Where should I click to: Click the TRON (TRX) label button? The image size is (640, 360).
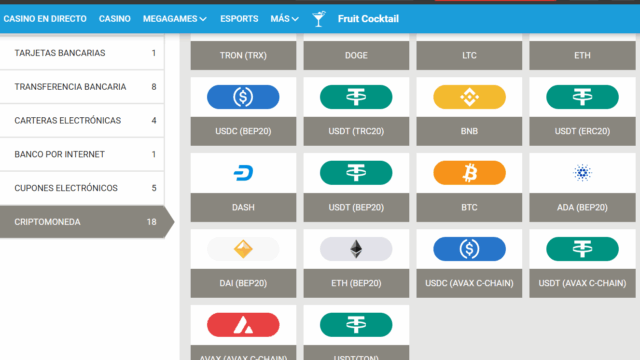(243, 56)
